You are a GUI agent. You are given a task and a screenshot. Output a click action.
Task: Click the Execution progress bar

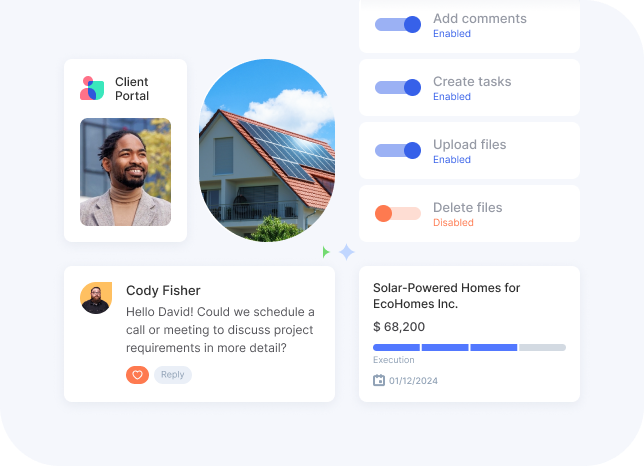coord(469,347)
